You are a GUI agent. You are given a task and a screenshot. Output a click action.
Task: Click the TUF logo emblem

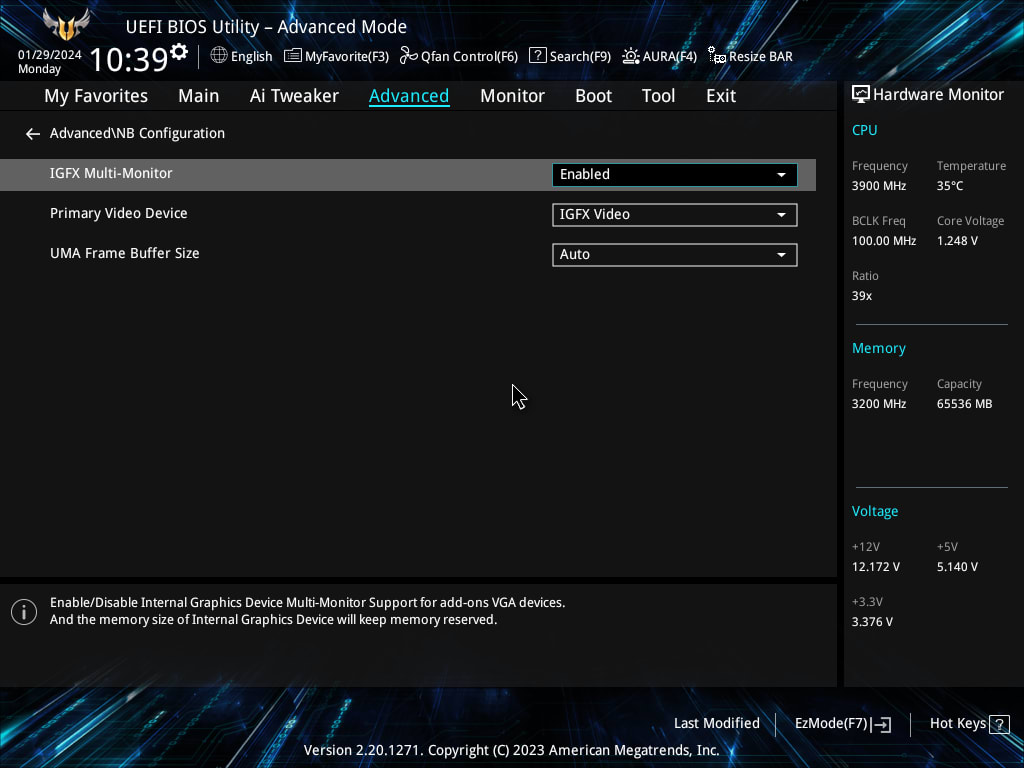(66, 24)
